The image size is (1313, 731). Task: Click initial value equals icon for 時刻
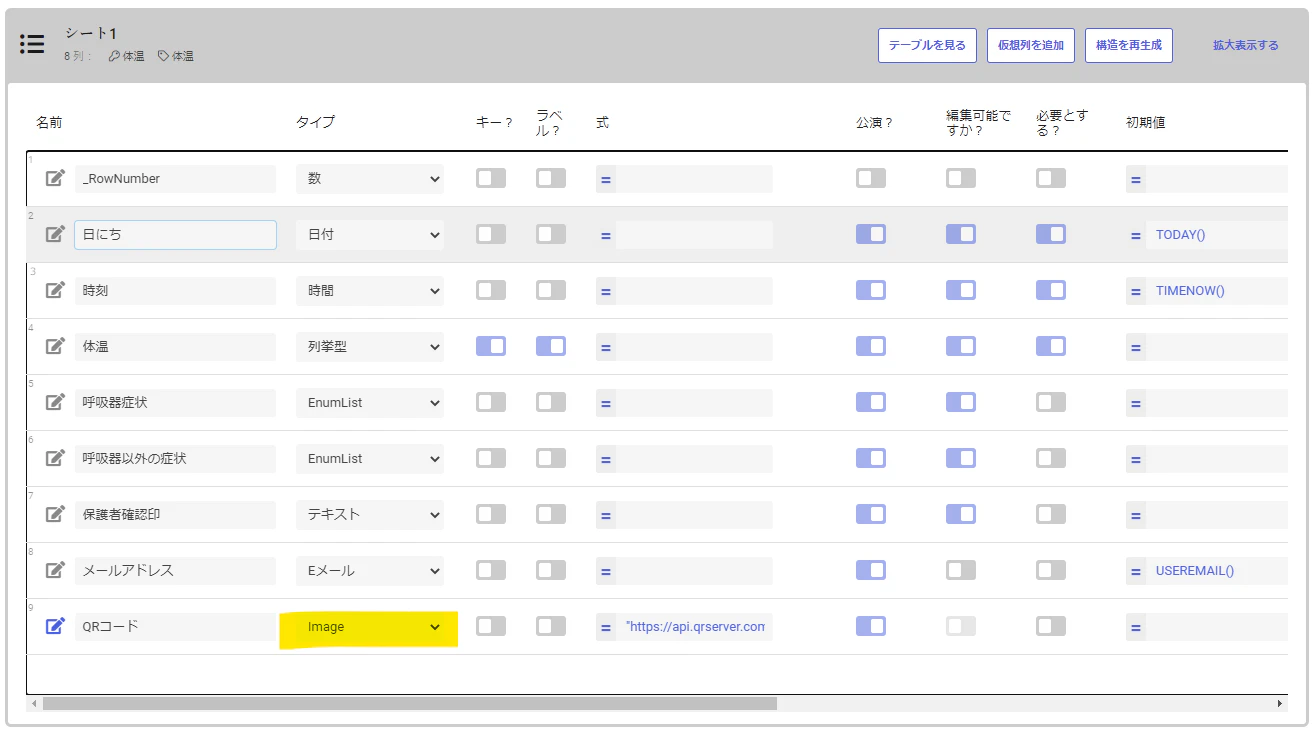[1135, 292]
